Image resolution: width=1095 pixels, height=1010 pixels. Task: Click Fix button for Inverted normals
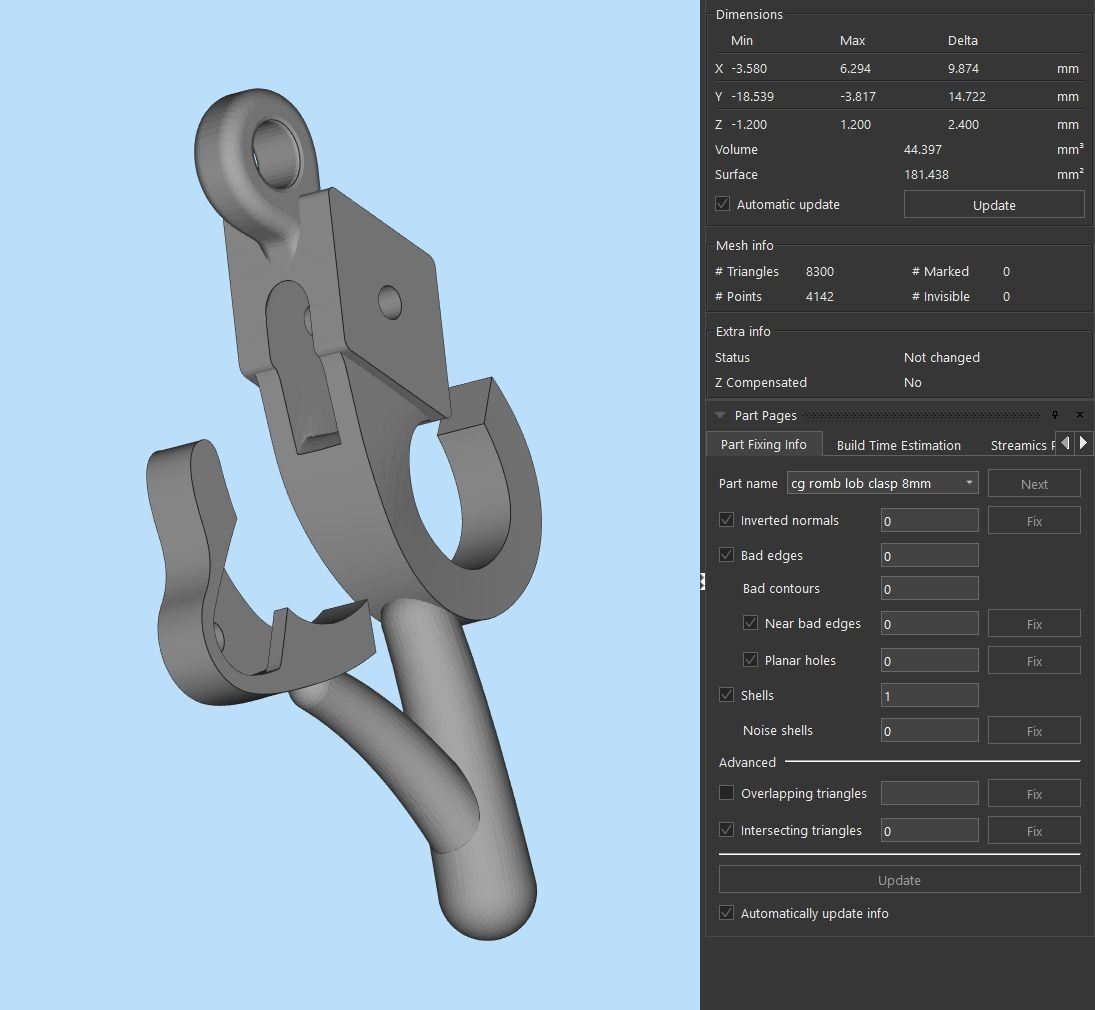coord(1034,521)
